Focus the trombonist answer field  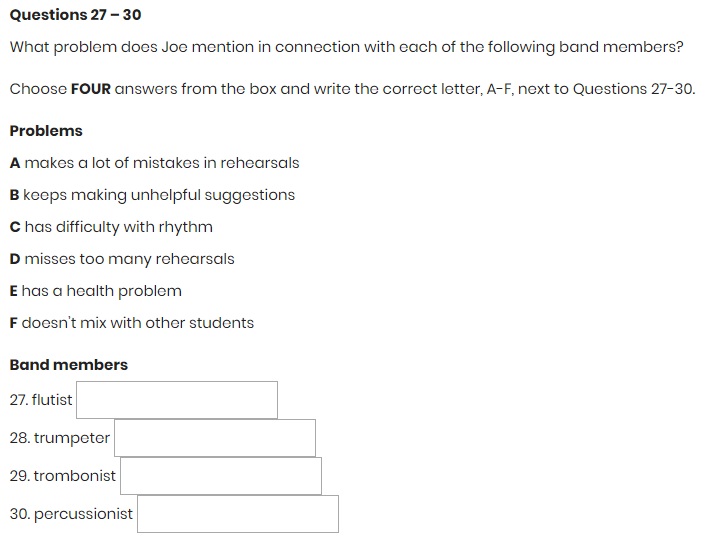pos(221,476)
